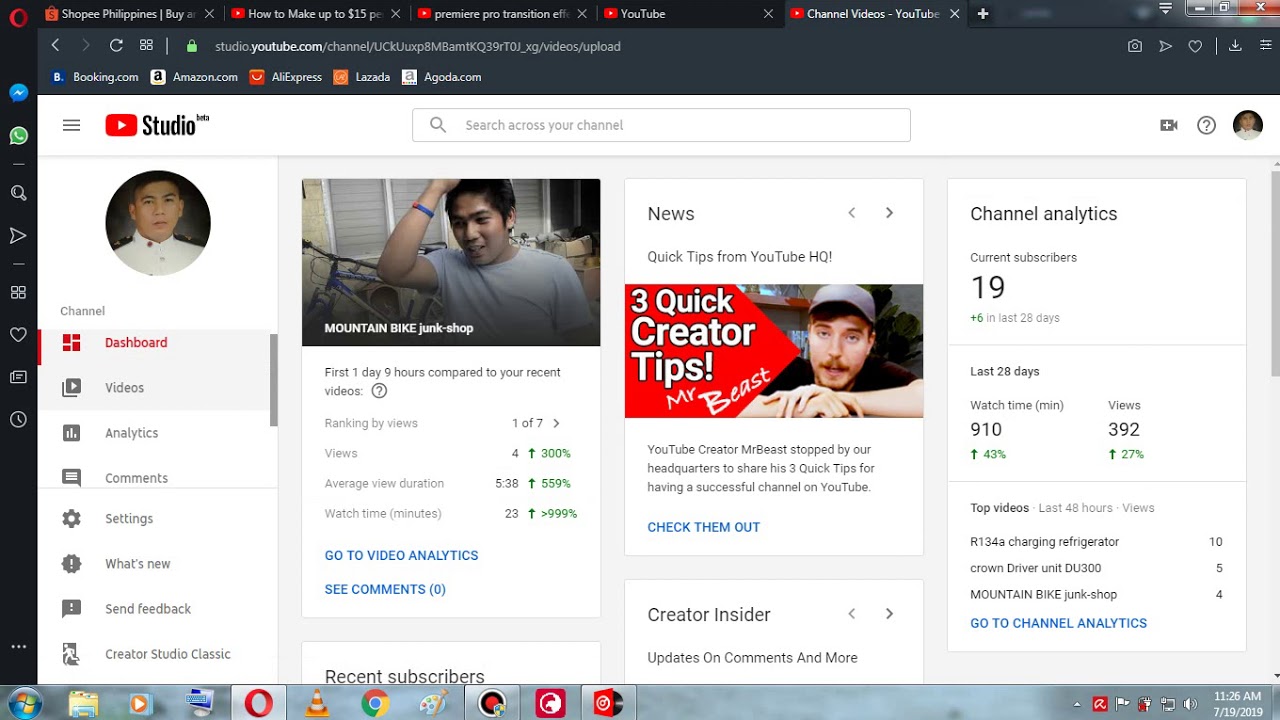Screen dimensions: 1280x720
Task: Open the Easy Setup icon at toolbar end
Action: pos(1264,46)
